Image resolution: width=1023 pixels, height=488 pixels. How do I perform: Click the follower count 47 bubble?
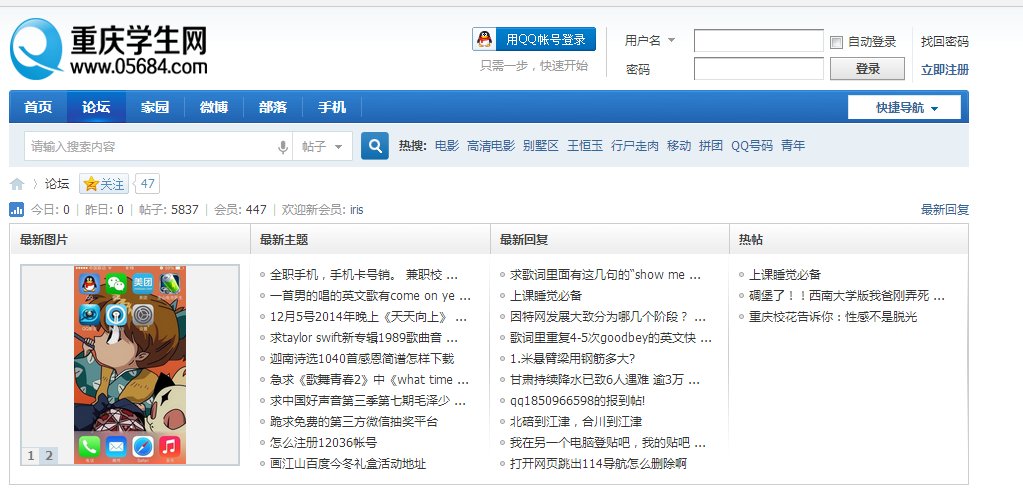click(x=147, y=184)
